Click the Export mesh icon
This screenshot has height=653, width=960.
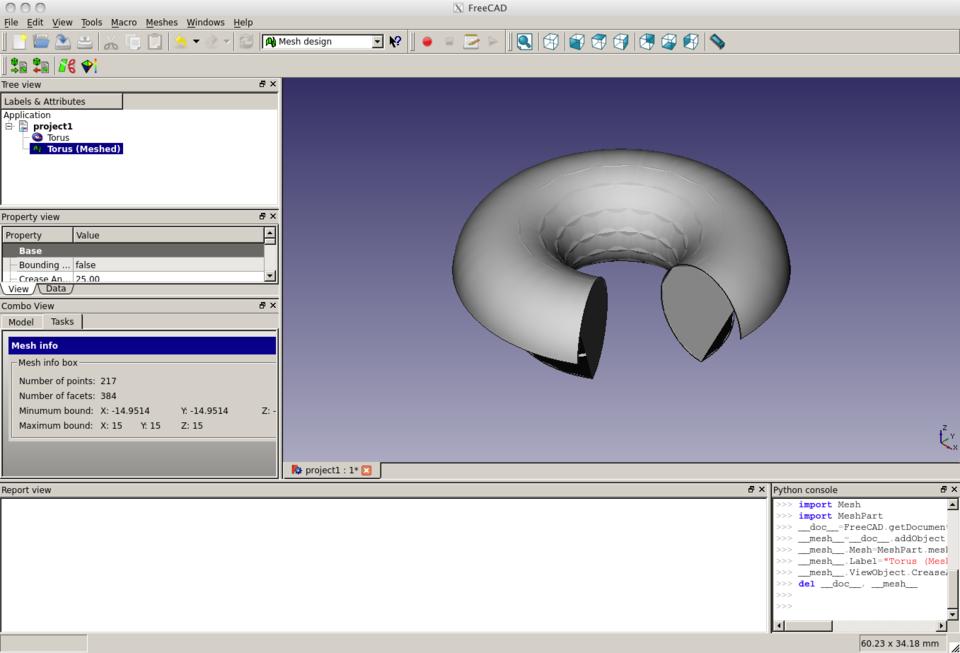(x=41, y=66)
